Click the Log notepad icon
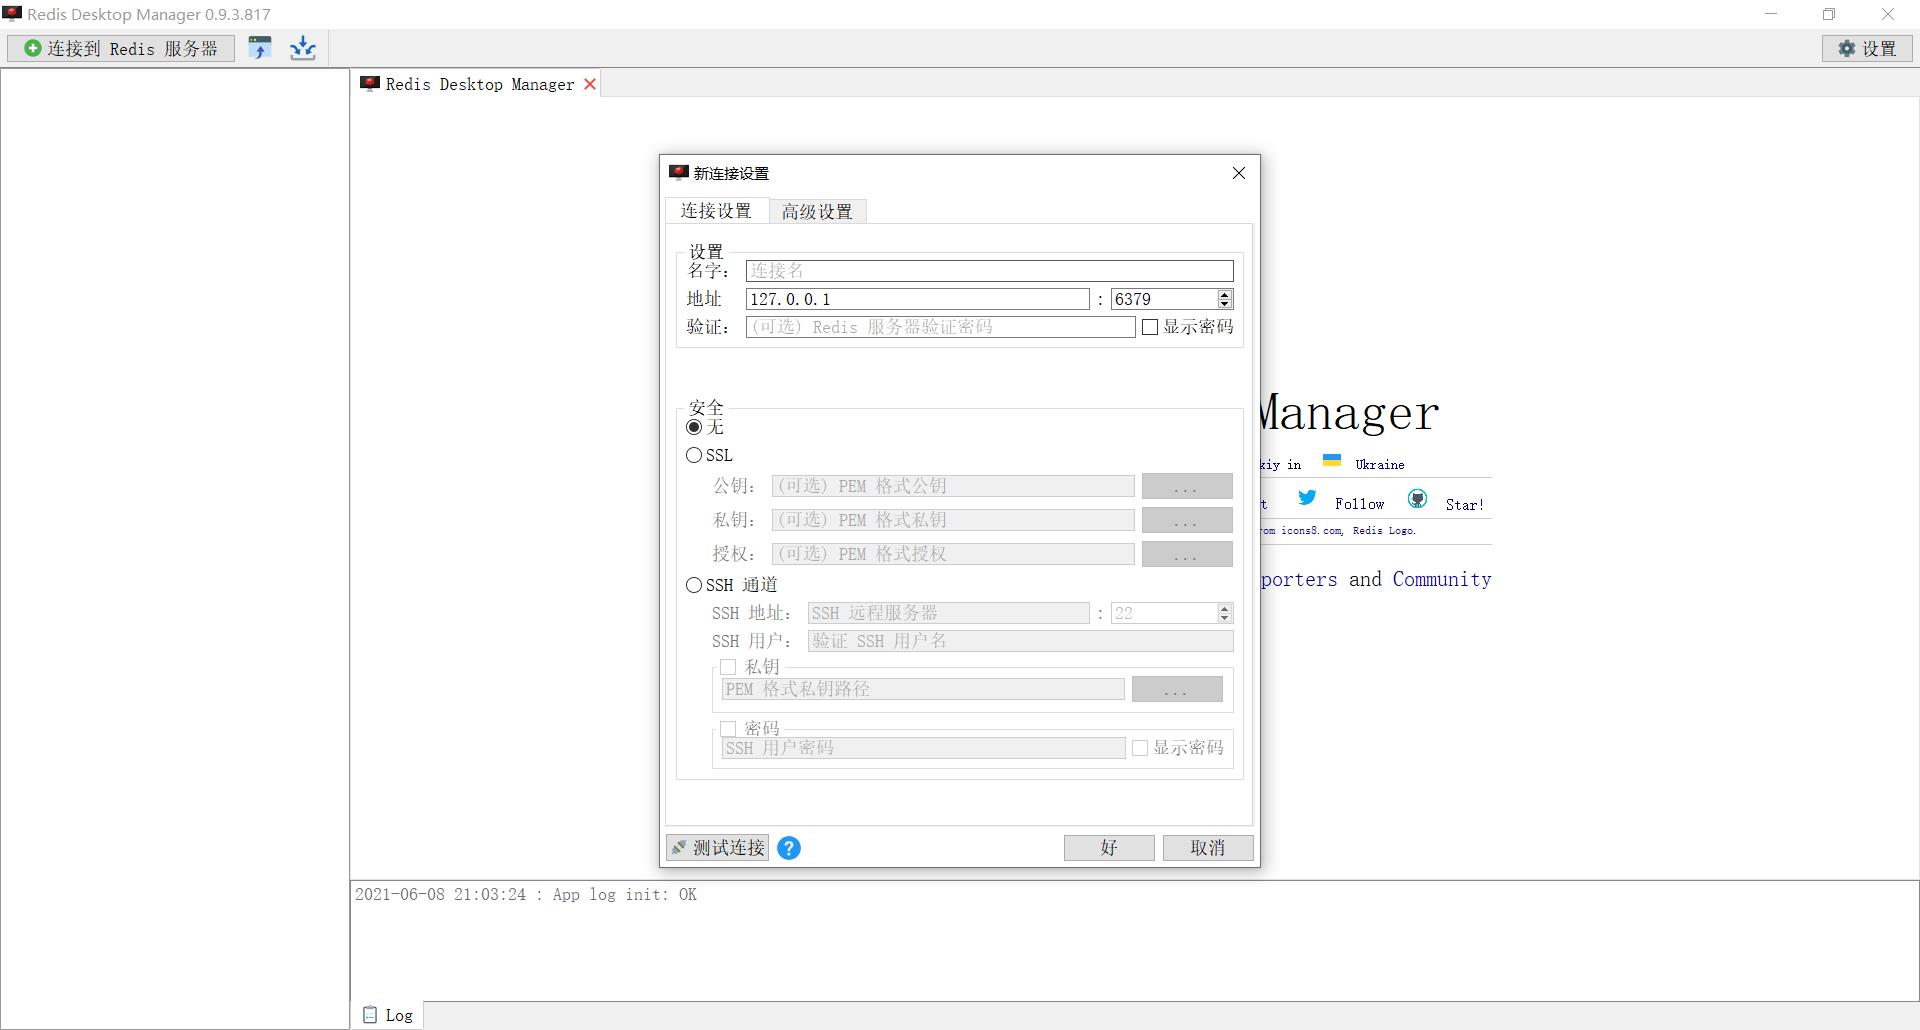Viewport: 1920px width, 1030px height. pos(370,1014)
